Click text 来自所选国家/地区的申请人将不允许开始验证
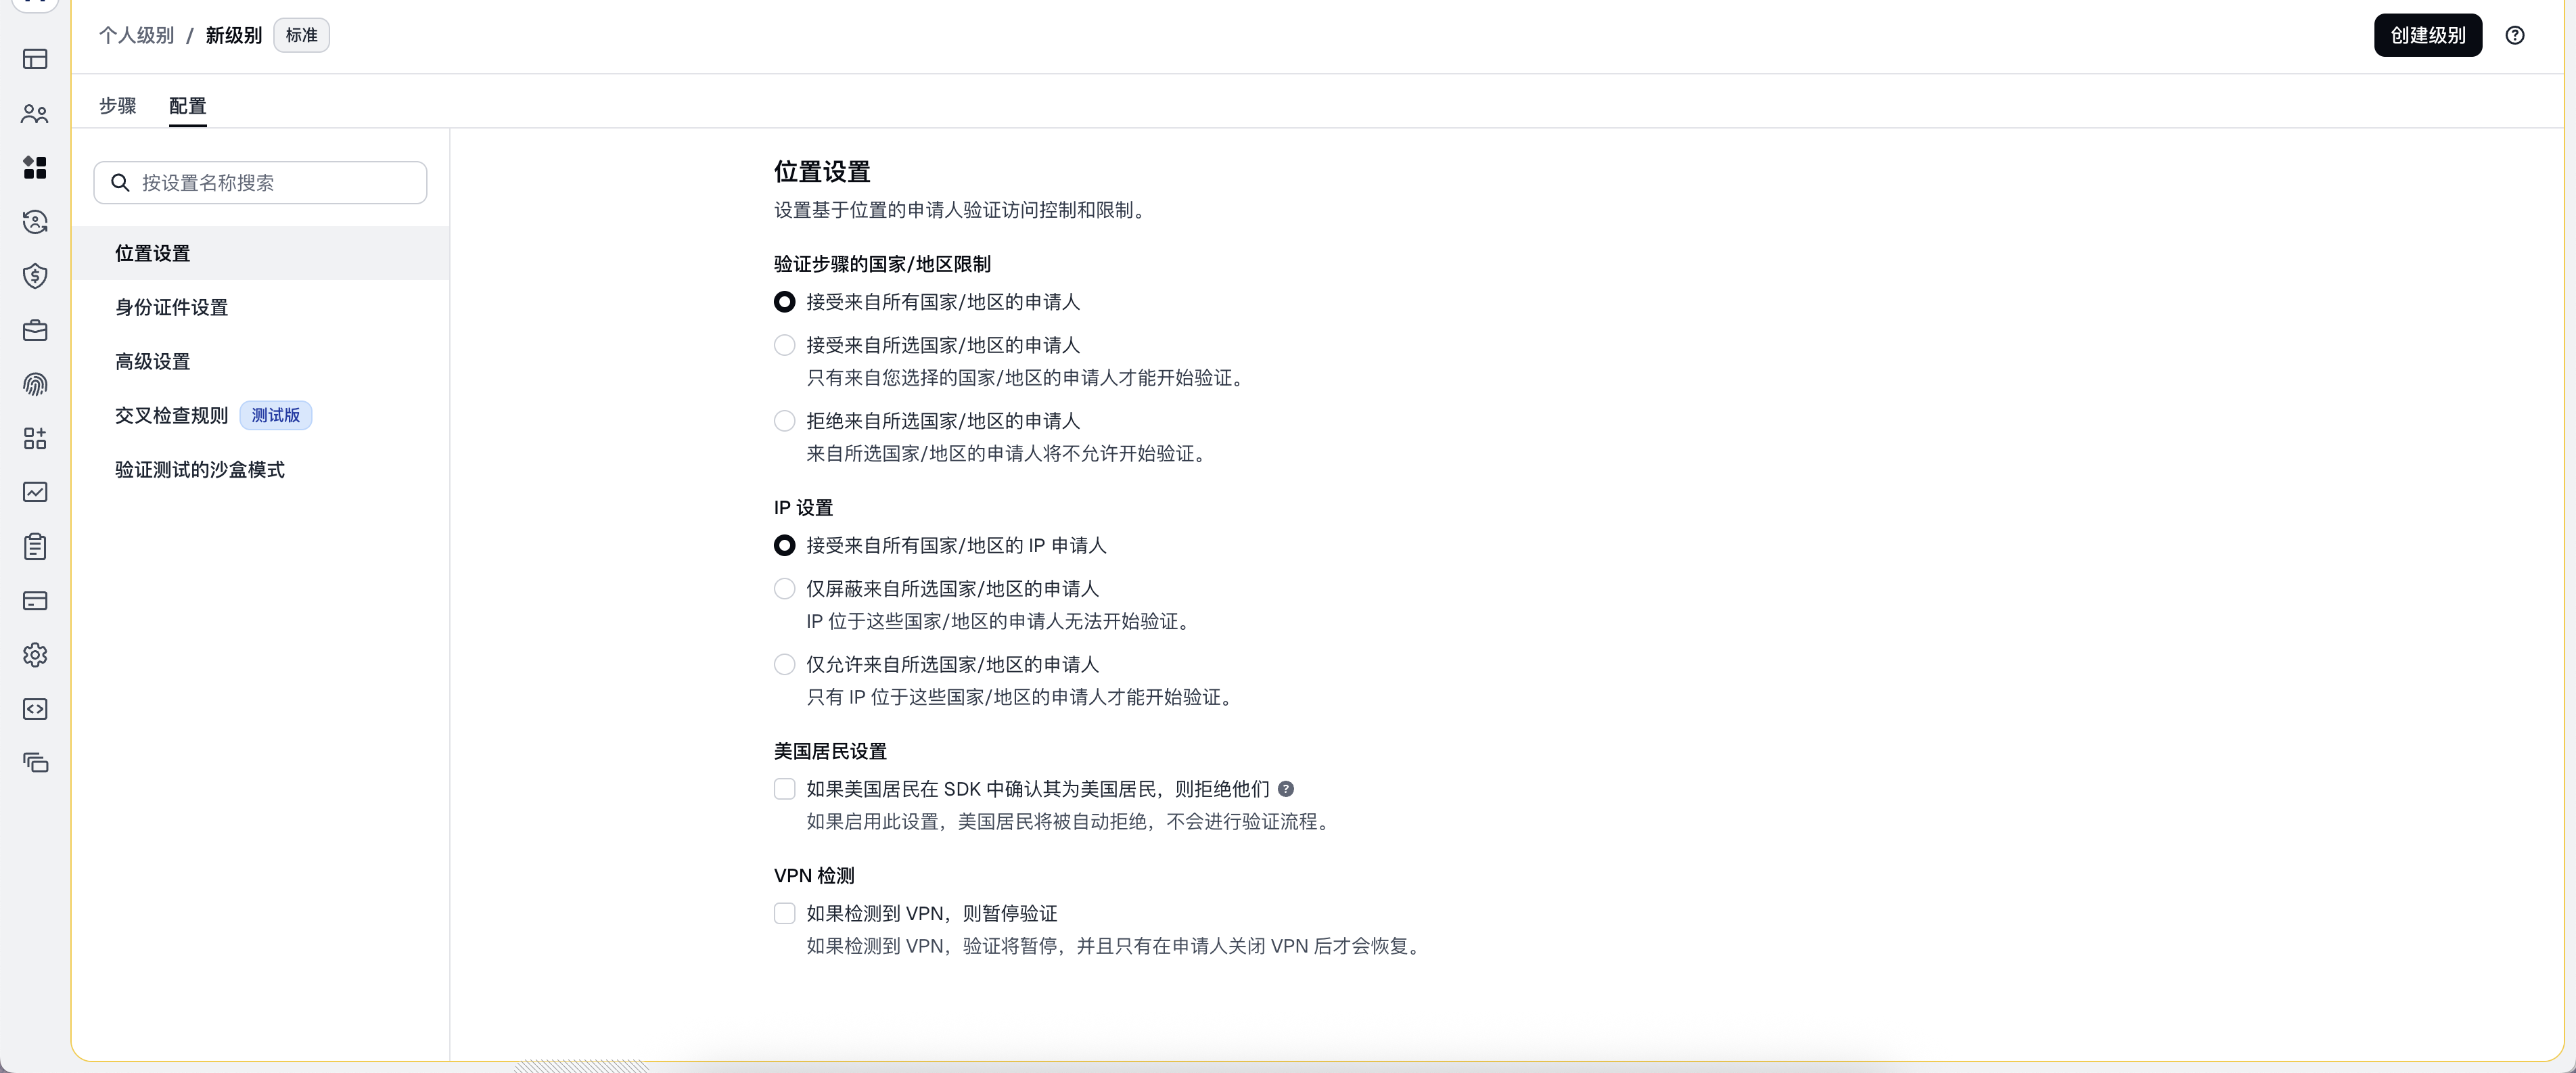This screenshot has width=2576, height=1073. (x=1007, y=454)
